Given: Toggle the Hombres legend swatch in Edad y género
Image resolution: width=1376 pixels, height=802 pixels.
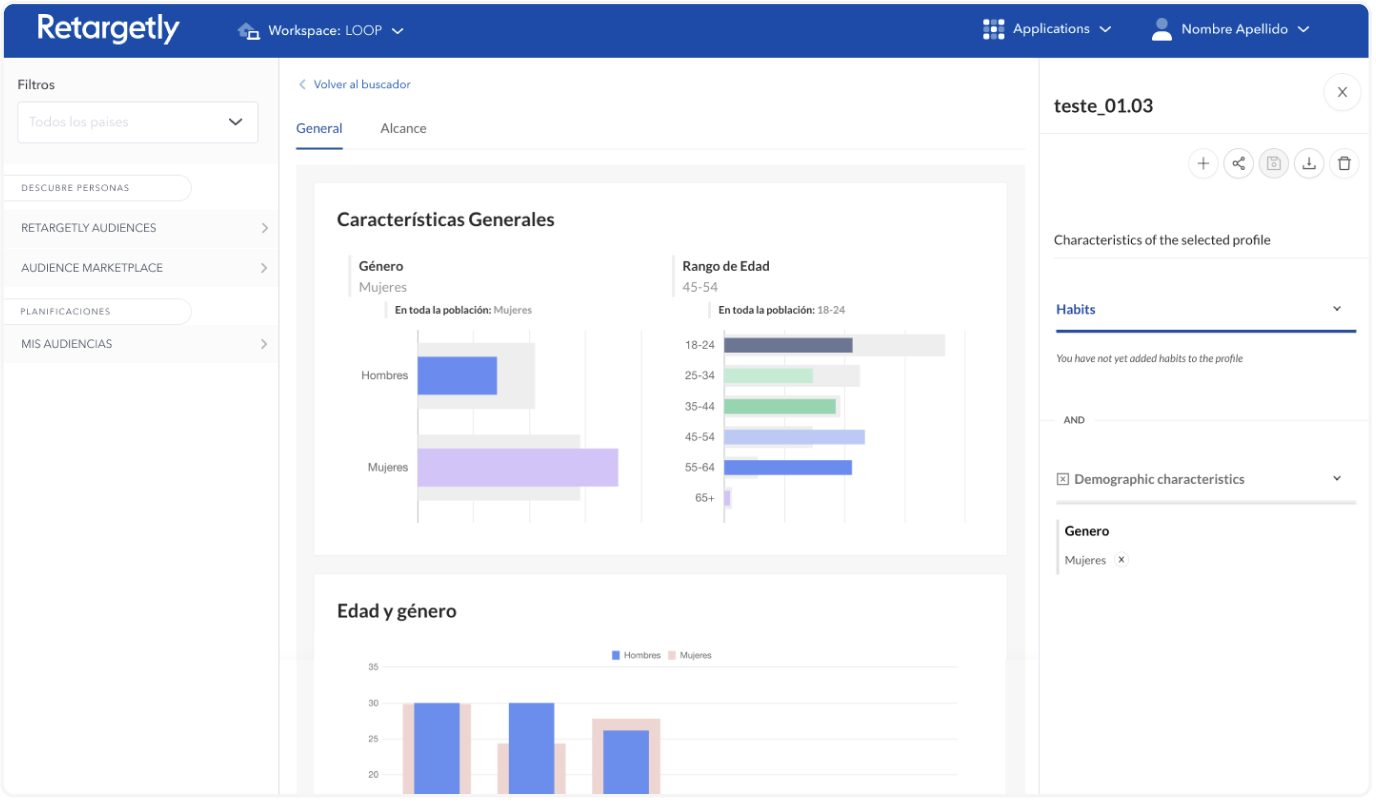Looking at the screenshot, I should click(x=616, y=656).
